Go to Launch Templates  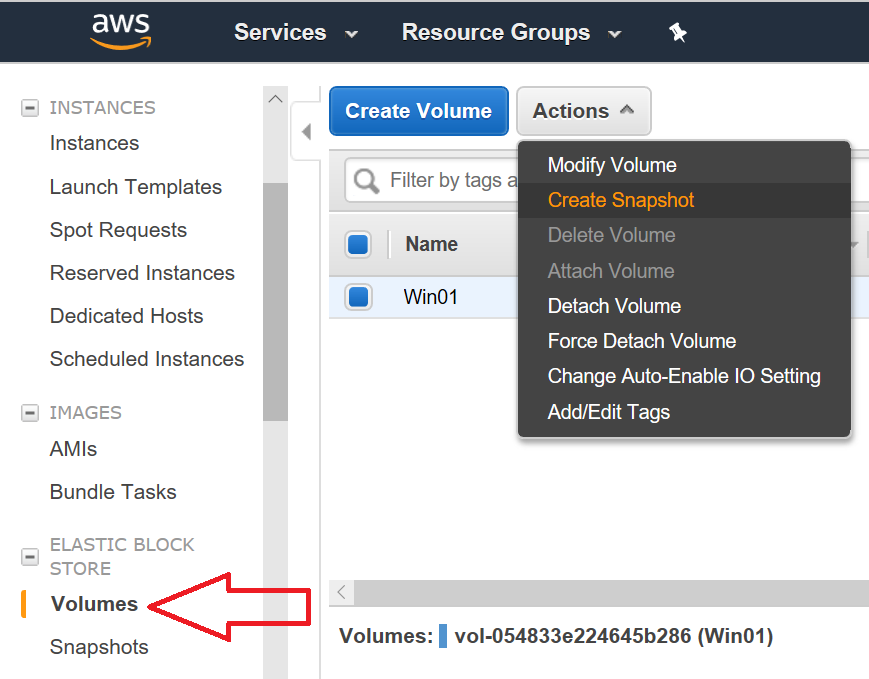[136, 187]
